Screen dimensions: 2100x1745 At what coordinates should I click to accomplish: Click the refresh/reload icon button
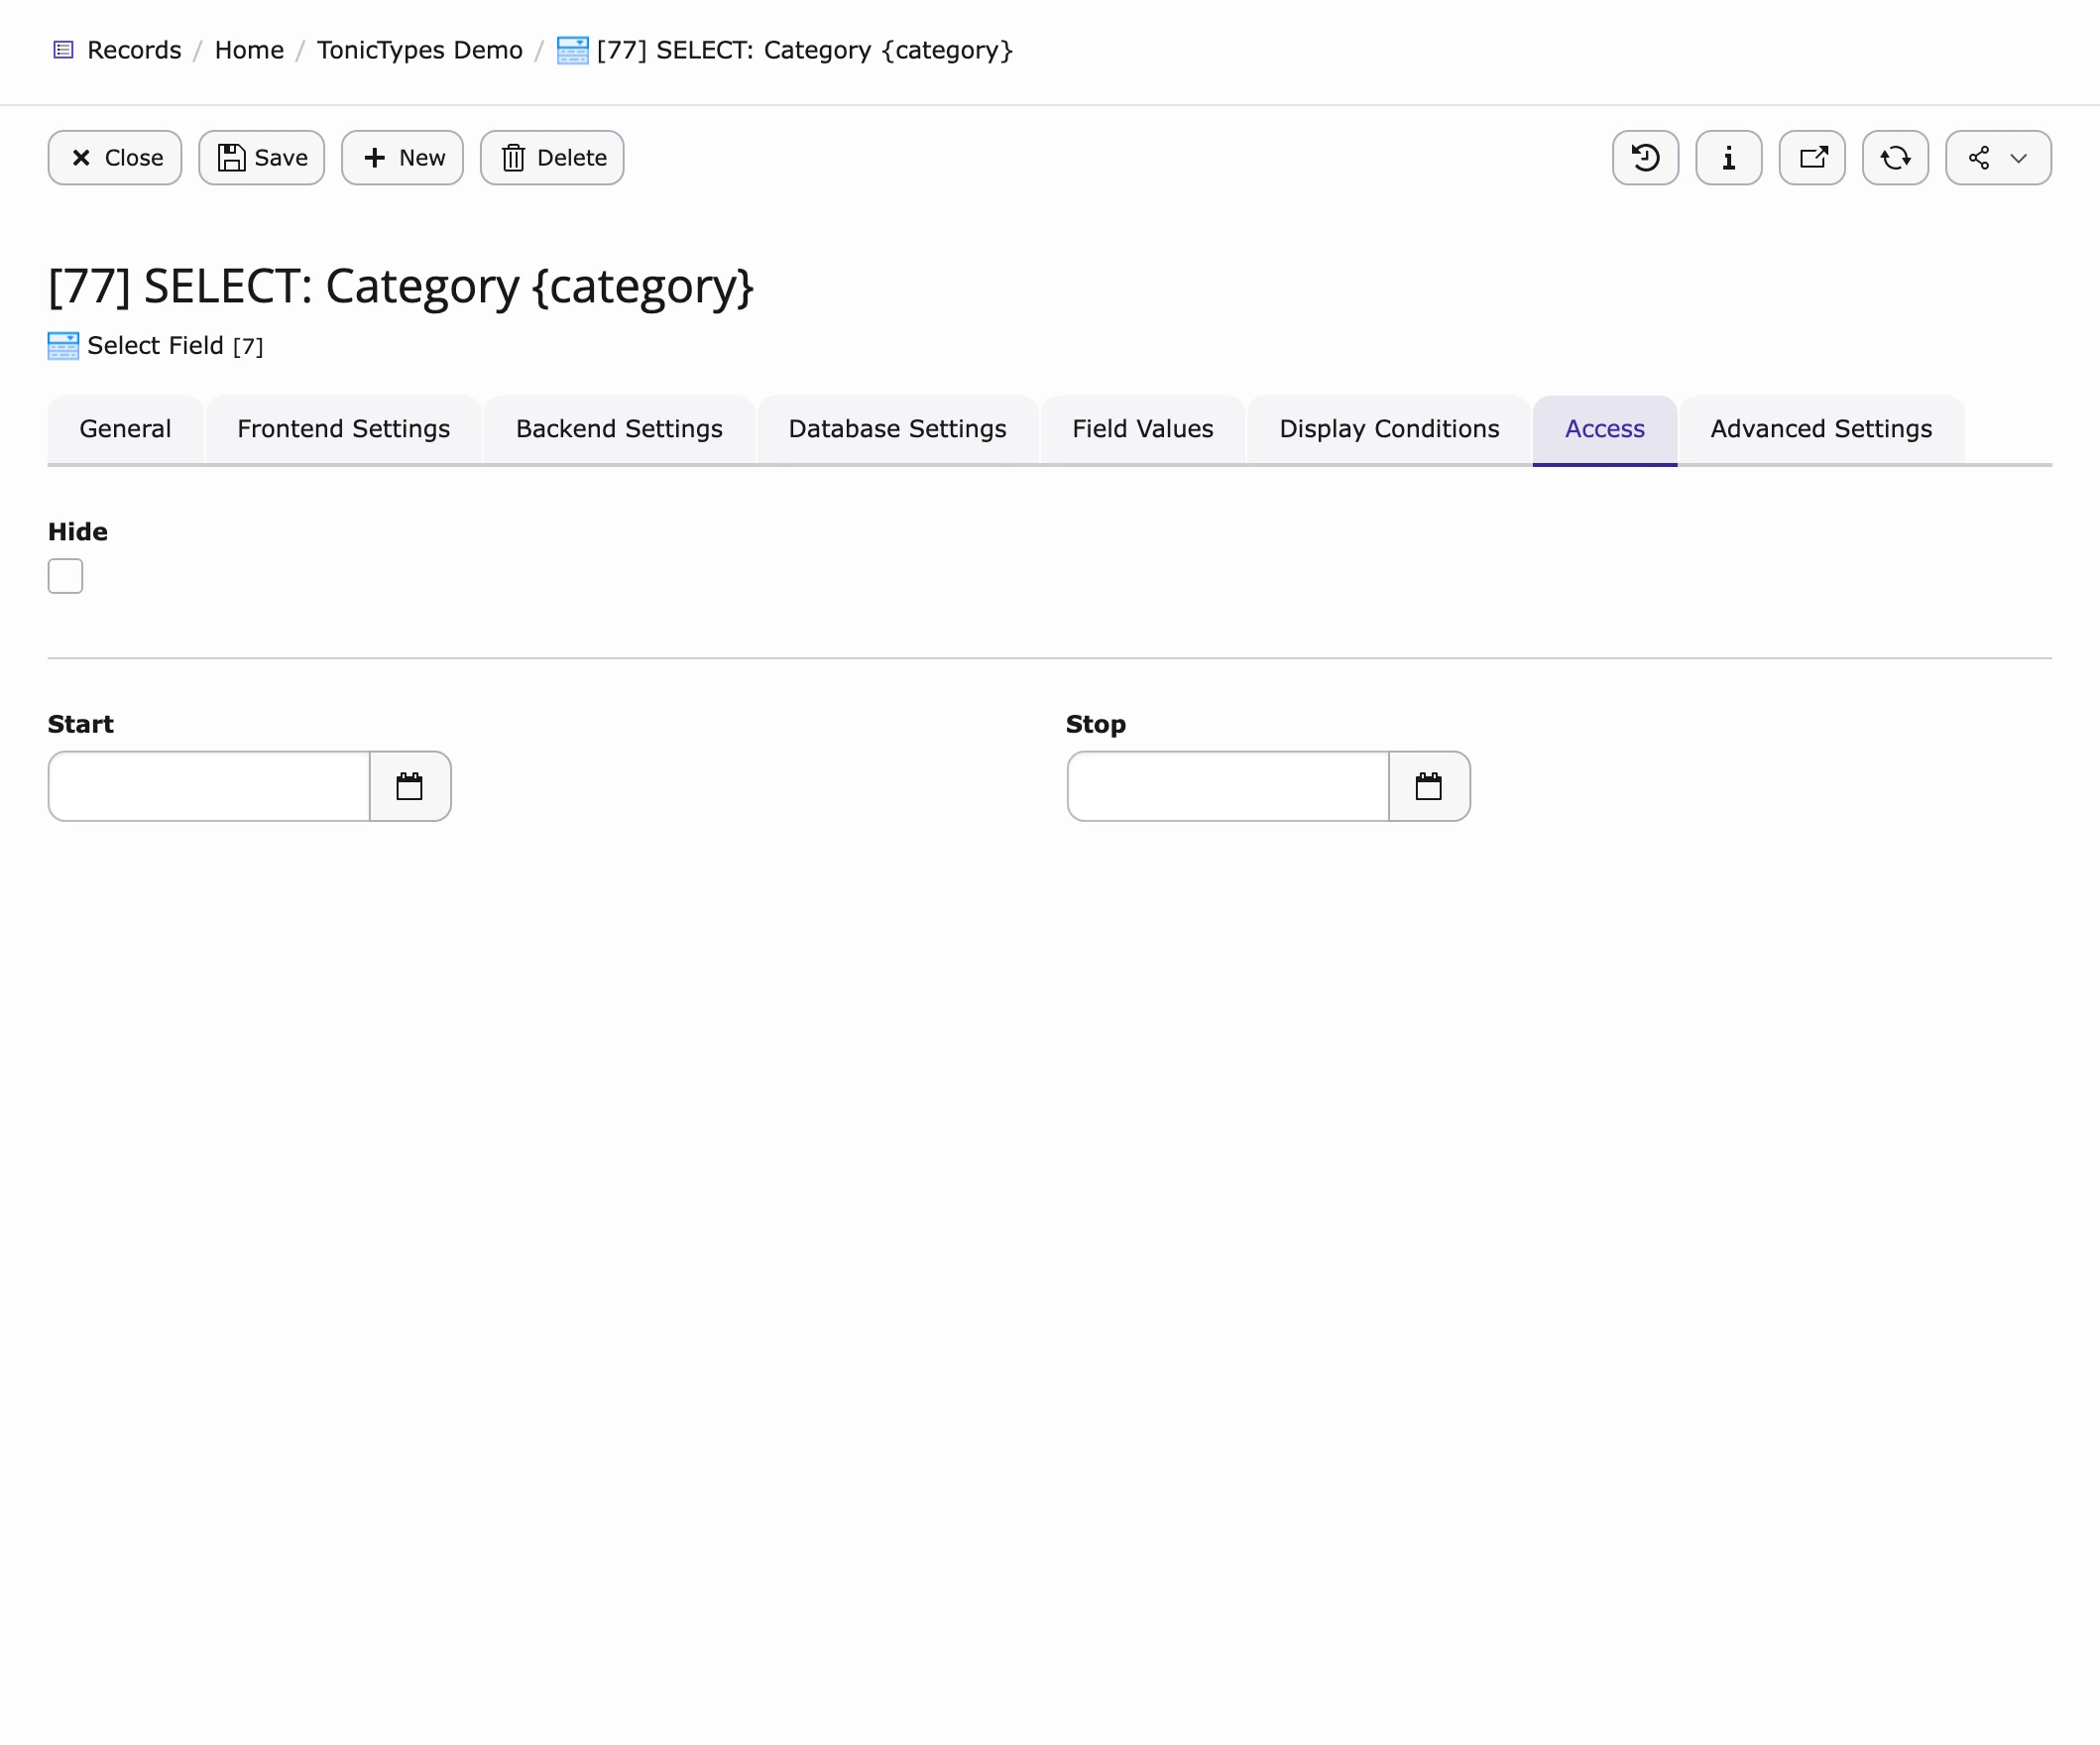tap(1895, 158)
